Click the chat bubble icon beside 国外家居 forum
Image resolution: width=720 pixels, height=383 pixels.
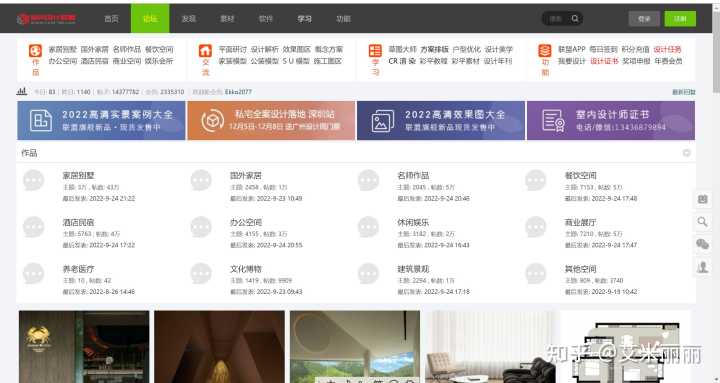(201, 180)
